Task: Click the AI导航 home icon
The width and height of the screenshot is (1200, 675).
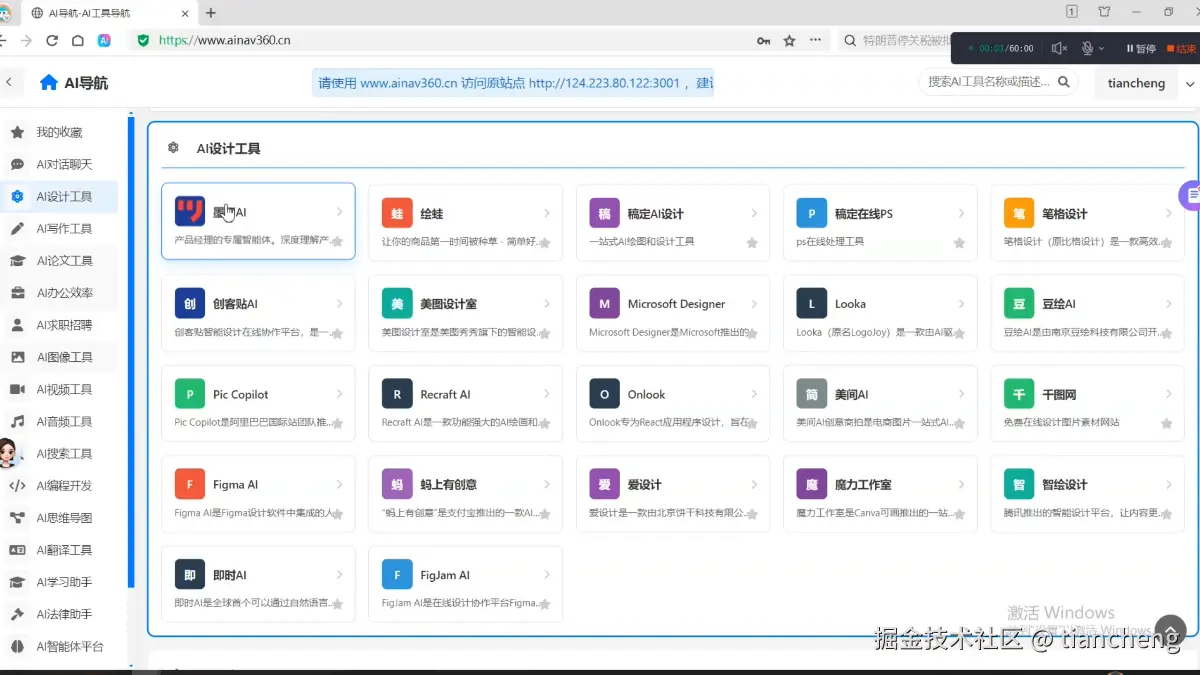Action: pyautogui.click(x=48, y=83)
